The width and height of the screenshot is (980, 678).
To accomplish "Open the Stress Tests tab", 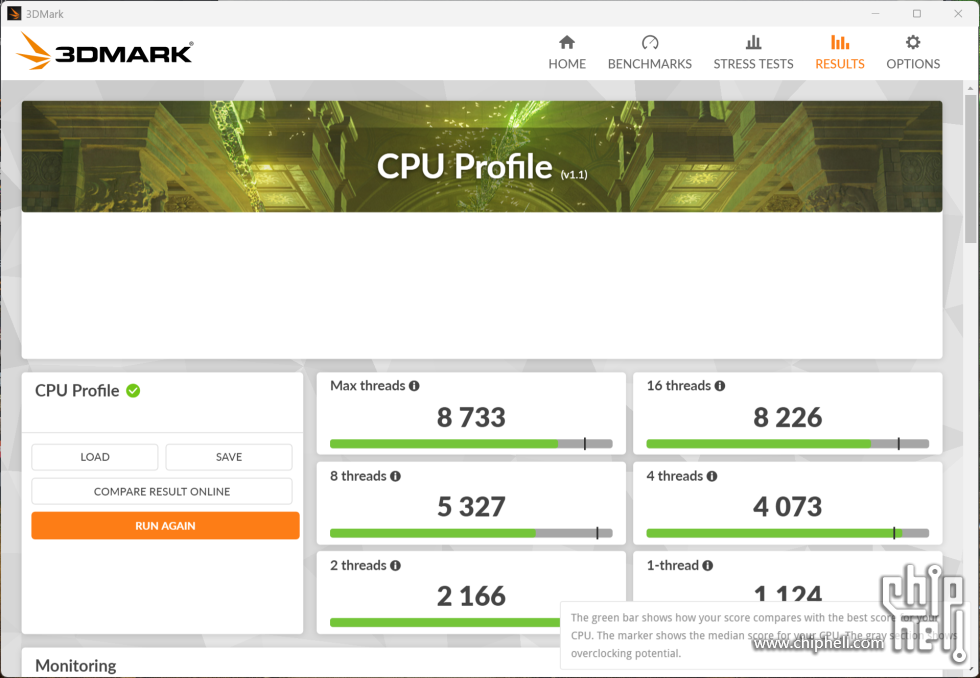I will (x=753, y=52).
